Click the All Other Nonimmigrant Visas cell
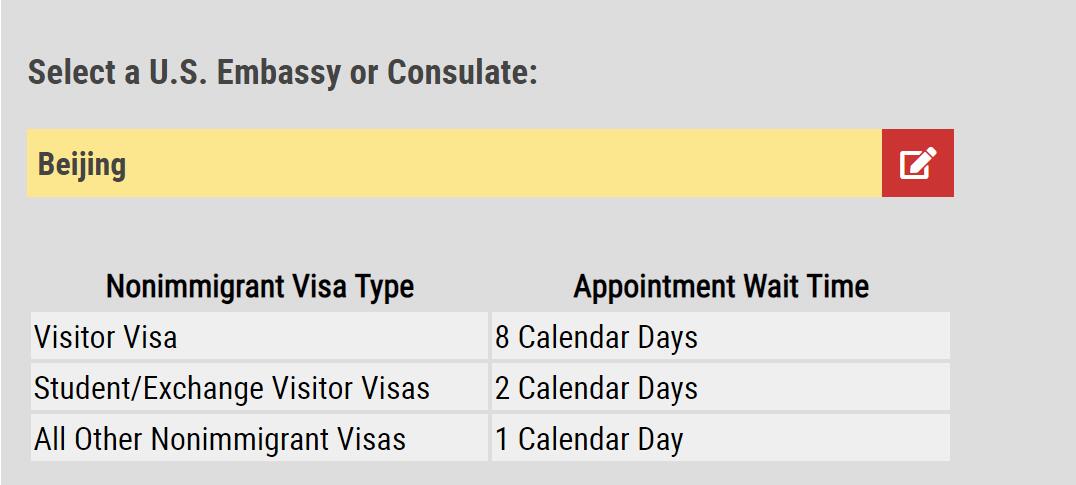 (x=259, y=438)
